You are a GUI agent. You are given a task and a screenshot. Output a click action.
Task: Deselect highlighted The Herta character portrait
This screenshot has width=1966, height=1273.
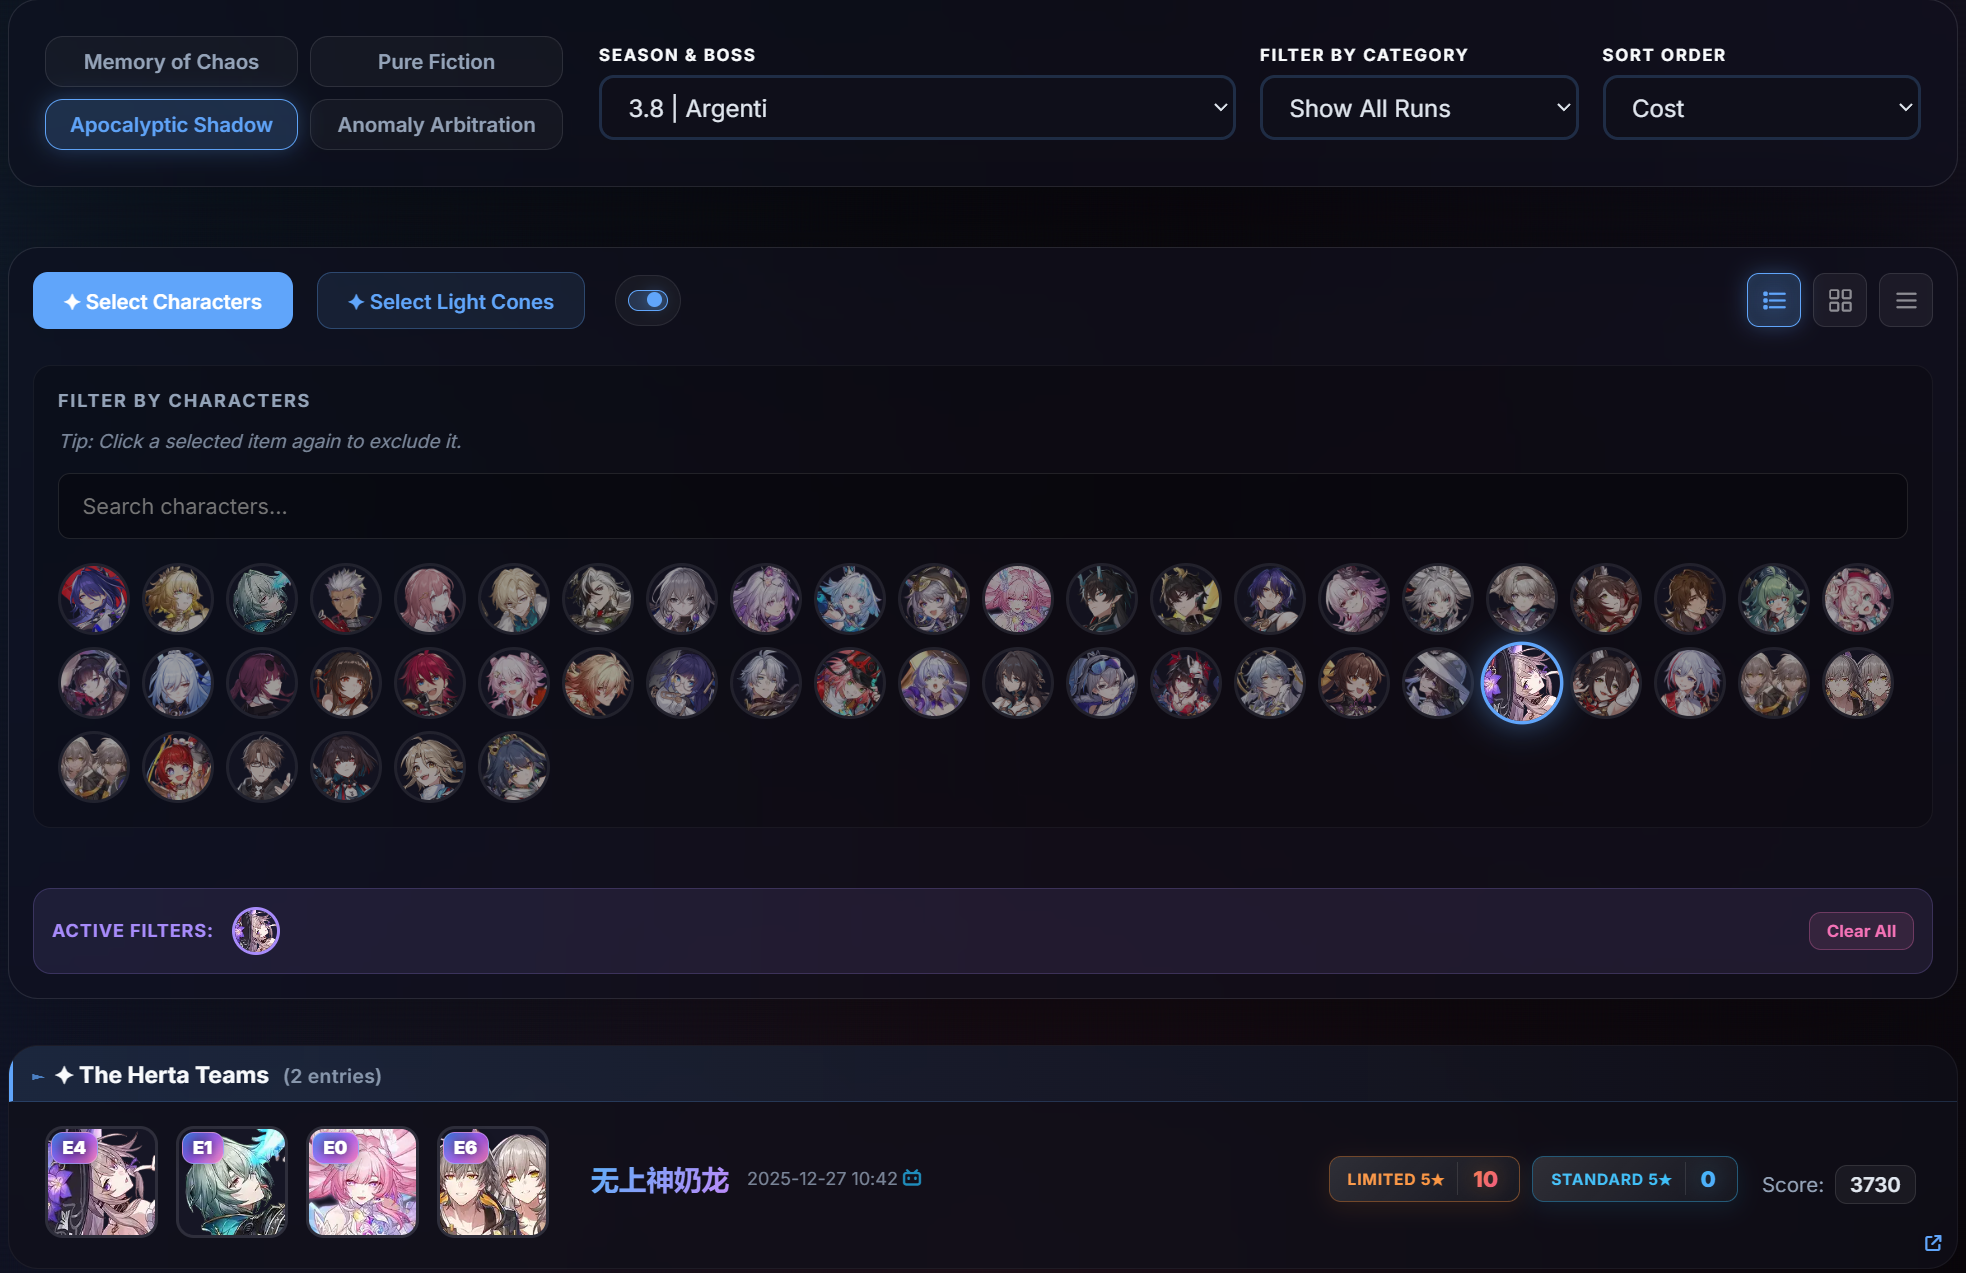tap(1521, 683)
